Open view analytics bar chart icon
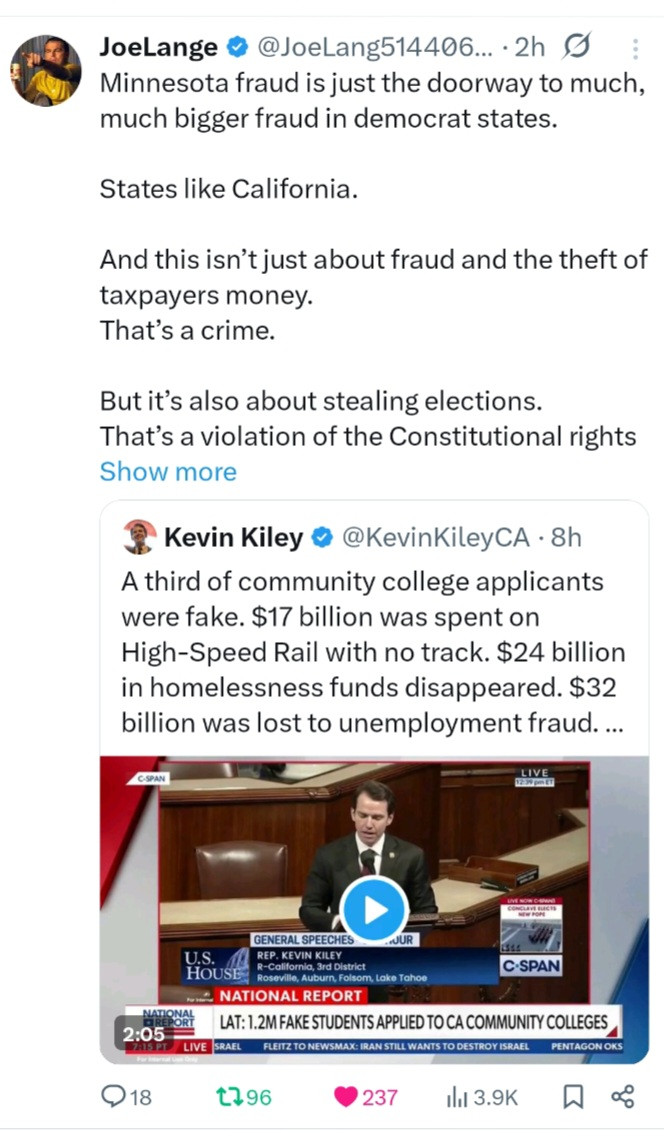 click(457, 1097)
